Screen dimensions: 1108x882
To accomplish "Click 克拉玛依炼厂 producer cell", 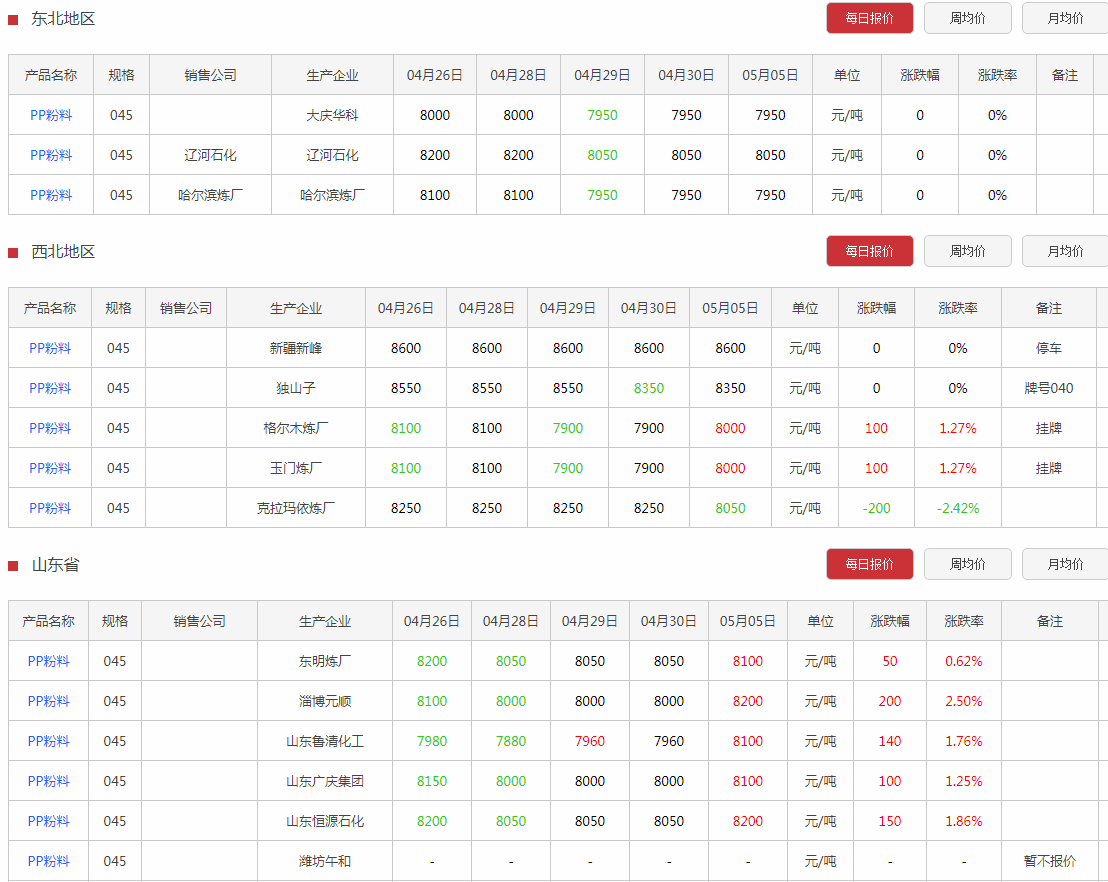I will coord(295,508).
